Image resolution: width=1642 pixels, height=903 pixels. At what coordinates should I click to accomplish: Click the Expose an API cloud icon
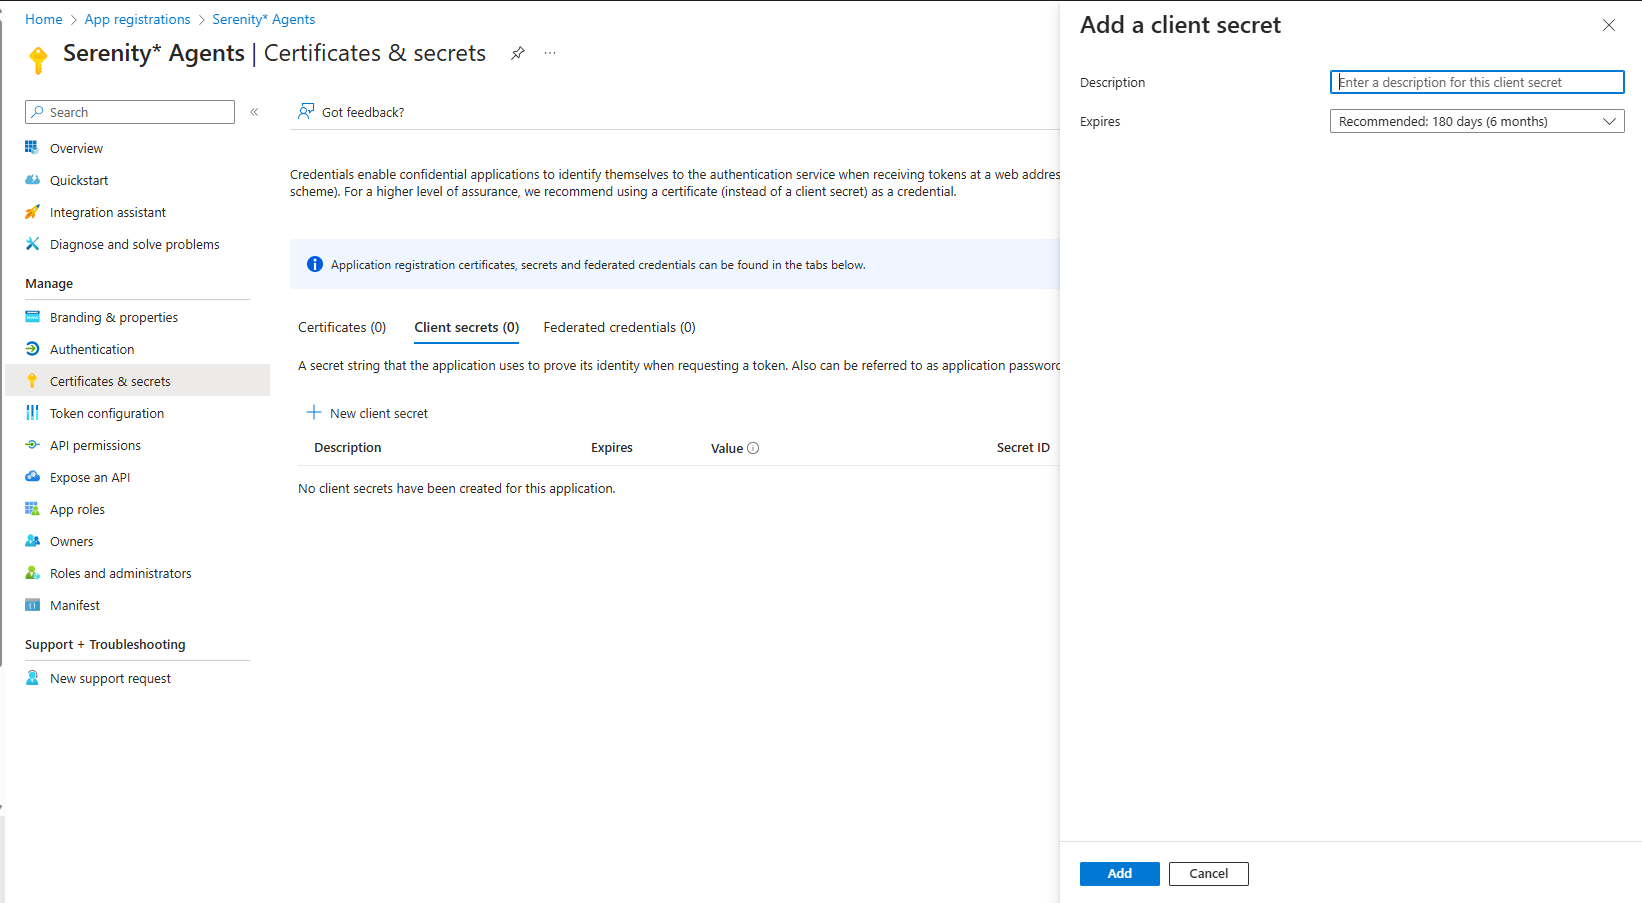(x=32, y=477)
